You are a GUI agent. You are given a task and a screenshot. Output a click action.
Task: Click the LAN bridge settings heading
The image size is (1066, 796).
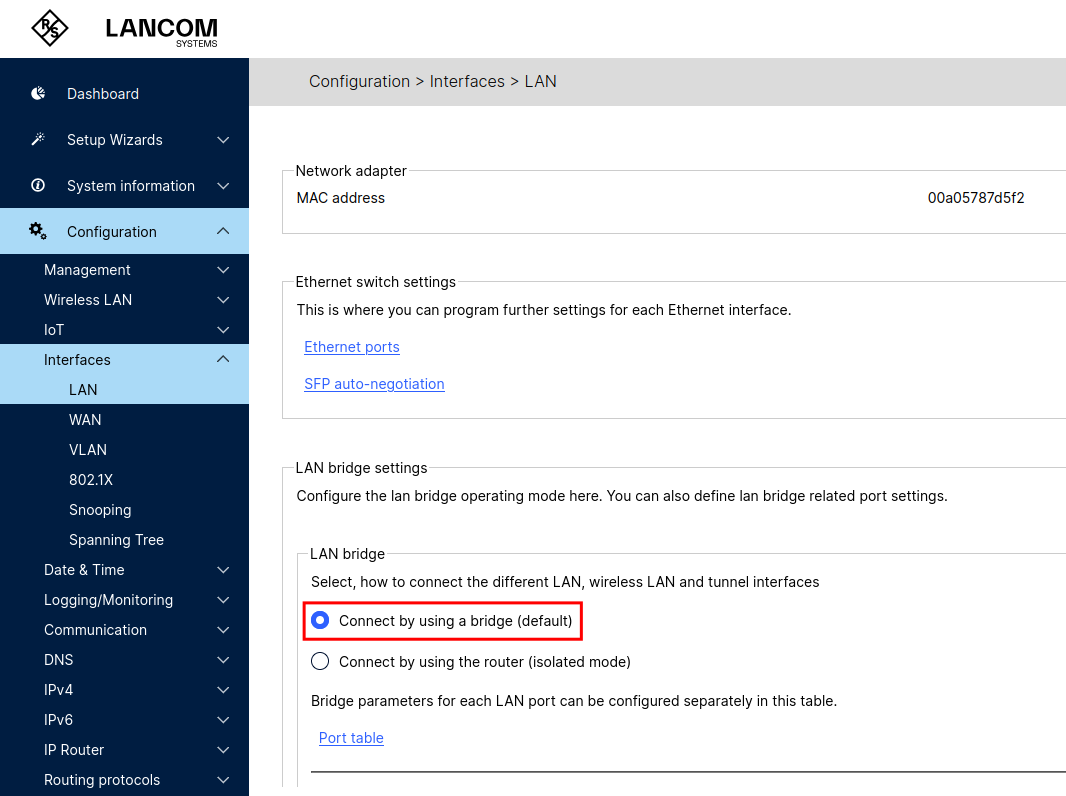361,468
